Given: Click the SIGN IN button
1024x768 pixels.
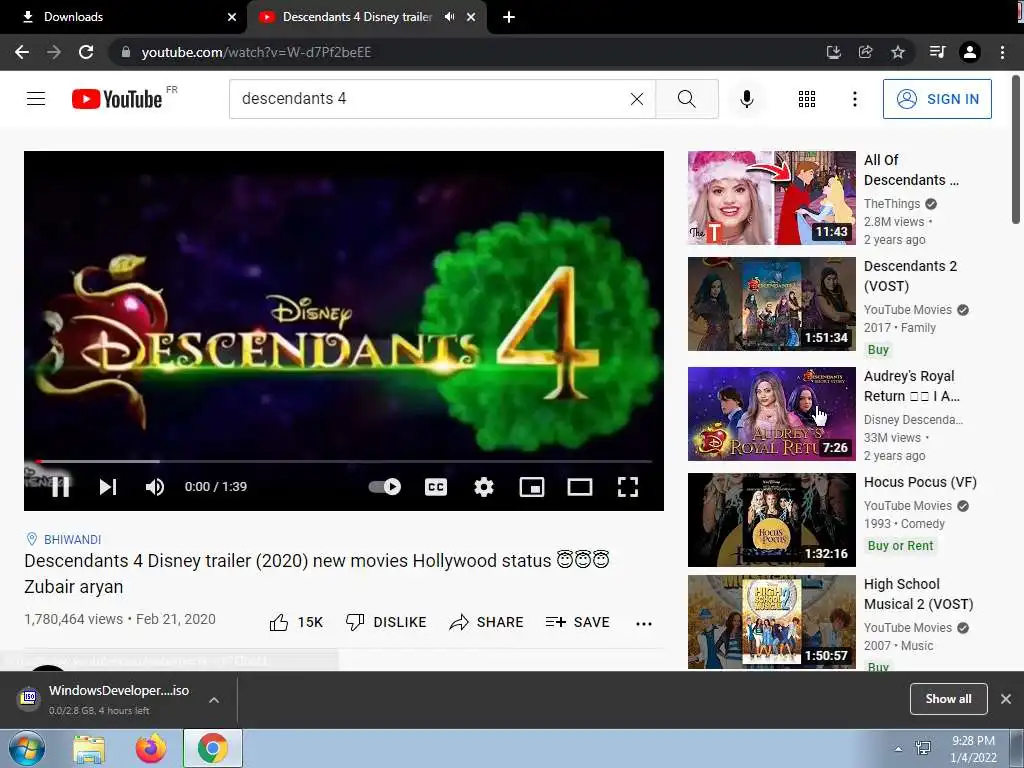Looking at the screenshot, I should (x=937, y=99).
